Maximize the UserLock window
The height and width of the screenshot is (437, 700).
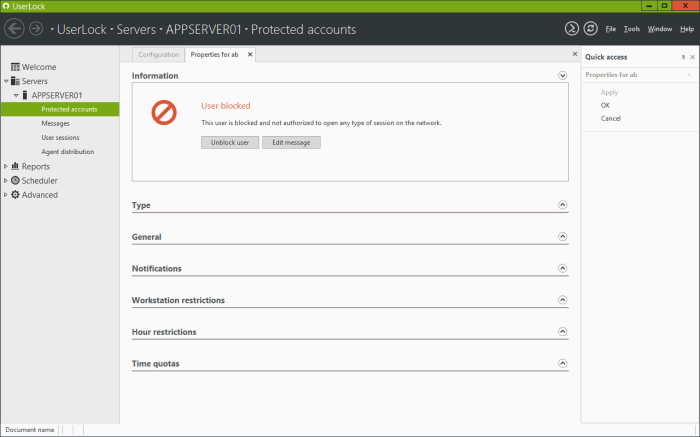(664, 6)
